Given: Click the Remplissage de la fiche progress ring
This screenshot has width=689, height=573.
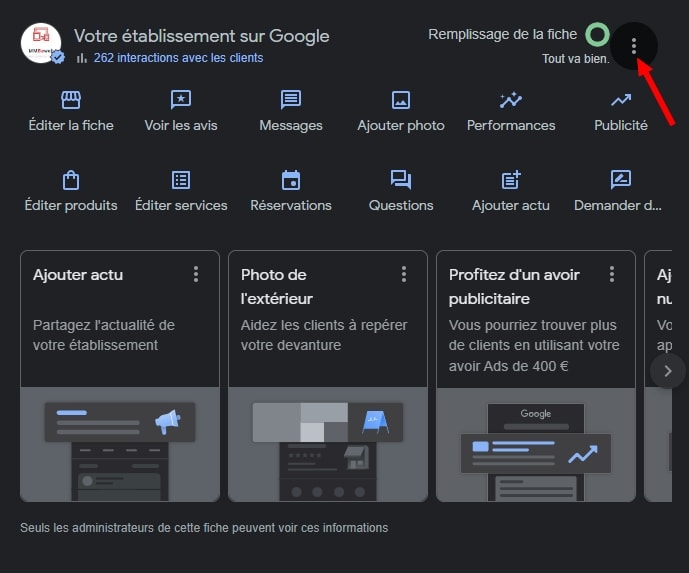Looking at the screenshot, I should coord(597,35).
